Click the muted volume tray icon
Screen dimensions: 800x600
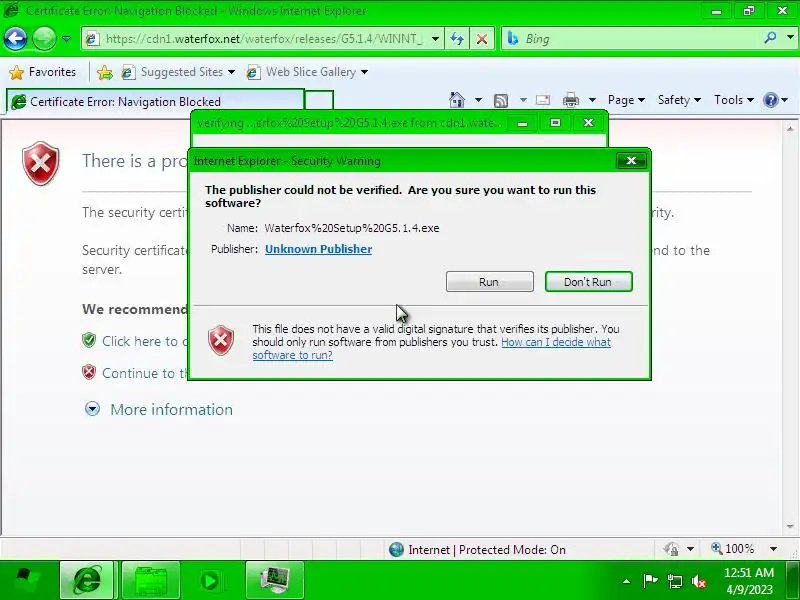click(x=699, y=581)
